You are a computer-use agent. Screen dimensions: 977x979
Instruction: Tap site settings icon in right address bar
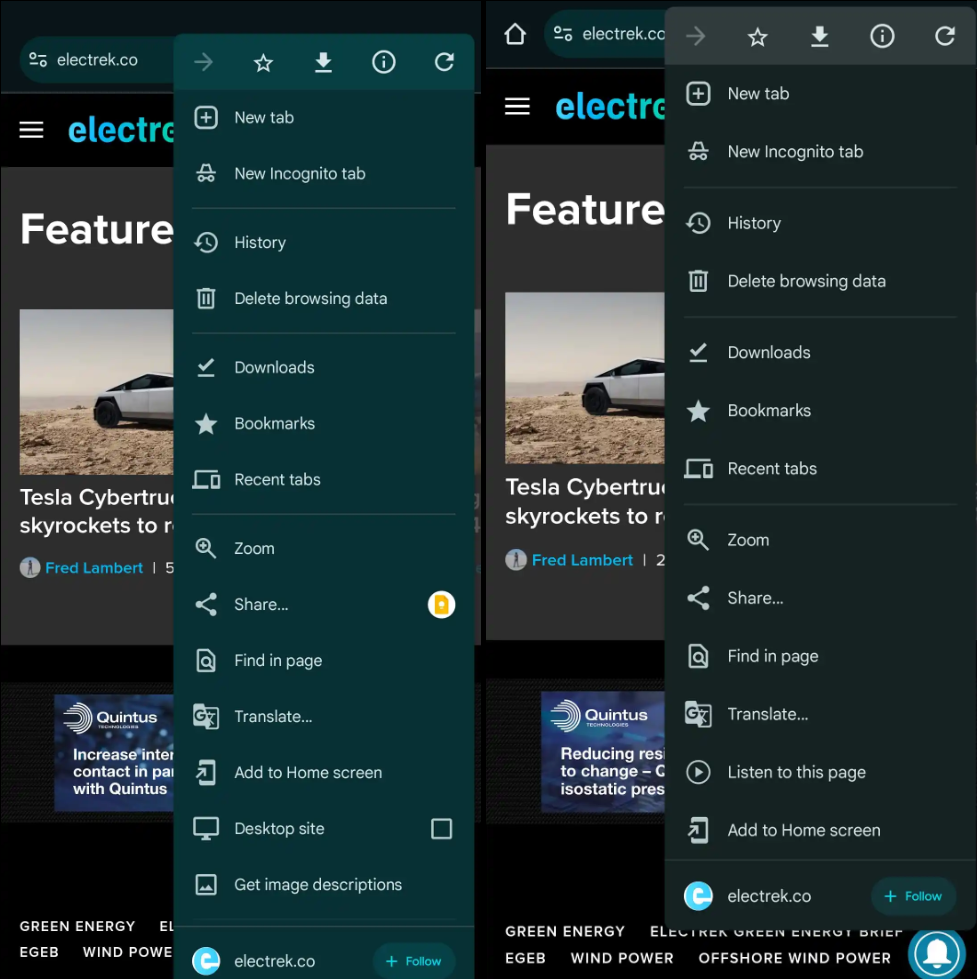[x=563, y=34]
